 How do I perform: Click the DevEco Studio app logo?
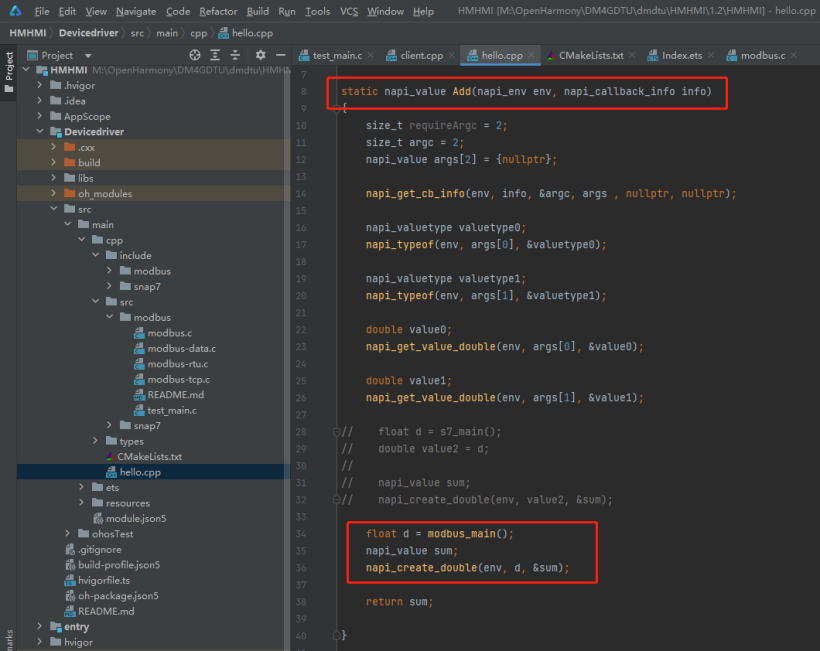point(15,10)
